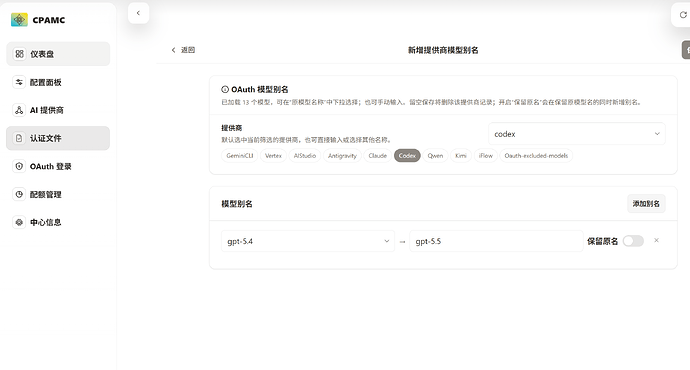Image resolution: width=690 pixels, height=370 pixels.
Task: Click the 中心信息 gear icon
Action: (19, 222)
